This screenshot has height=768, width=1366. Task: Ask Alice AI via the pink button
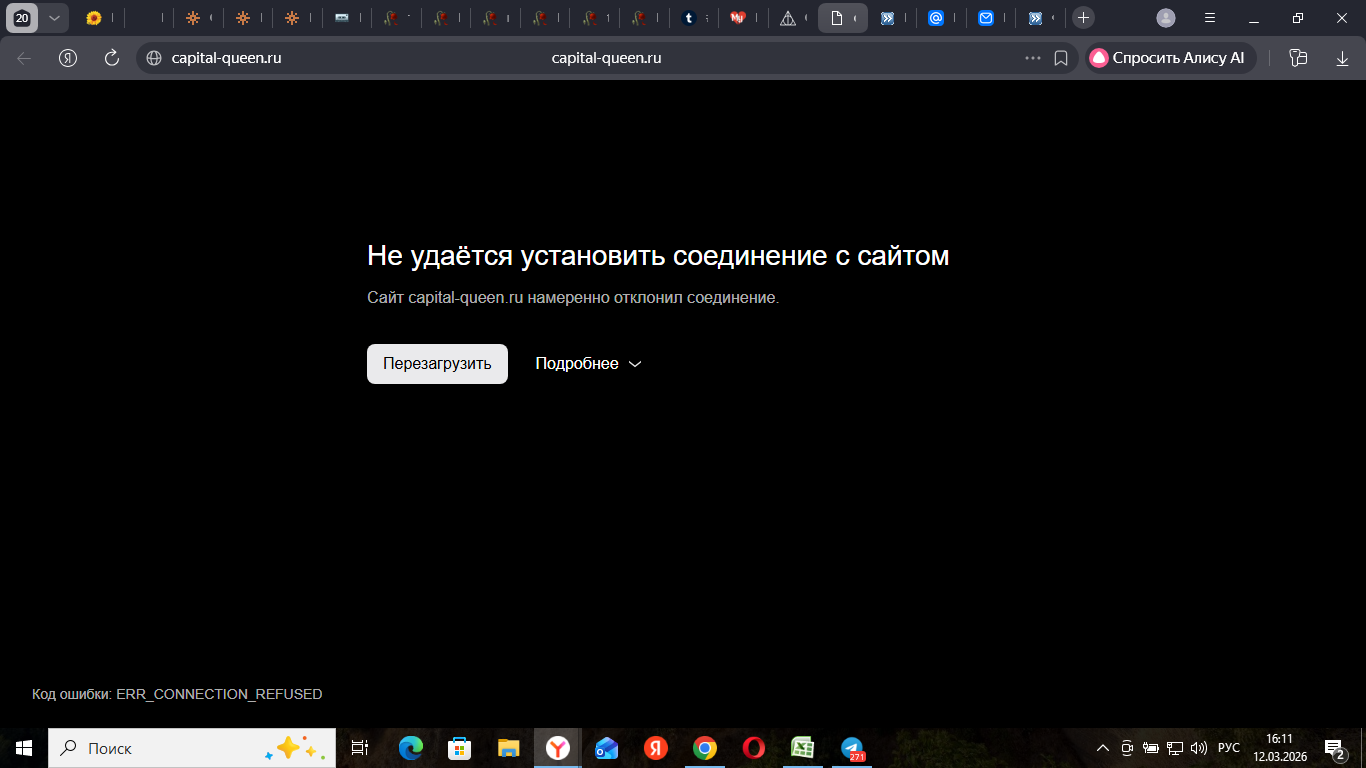(1168, 57)
